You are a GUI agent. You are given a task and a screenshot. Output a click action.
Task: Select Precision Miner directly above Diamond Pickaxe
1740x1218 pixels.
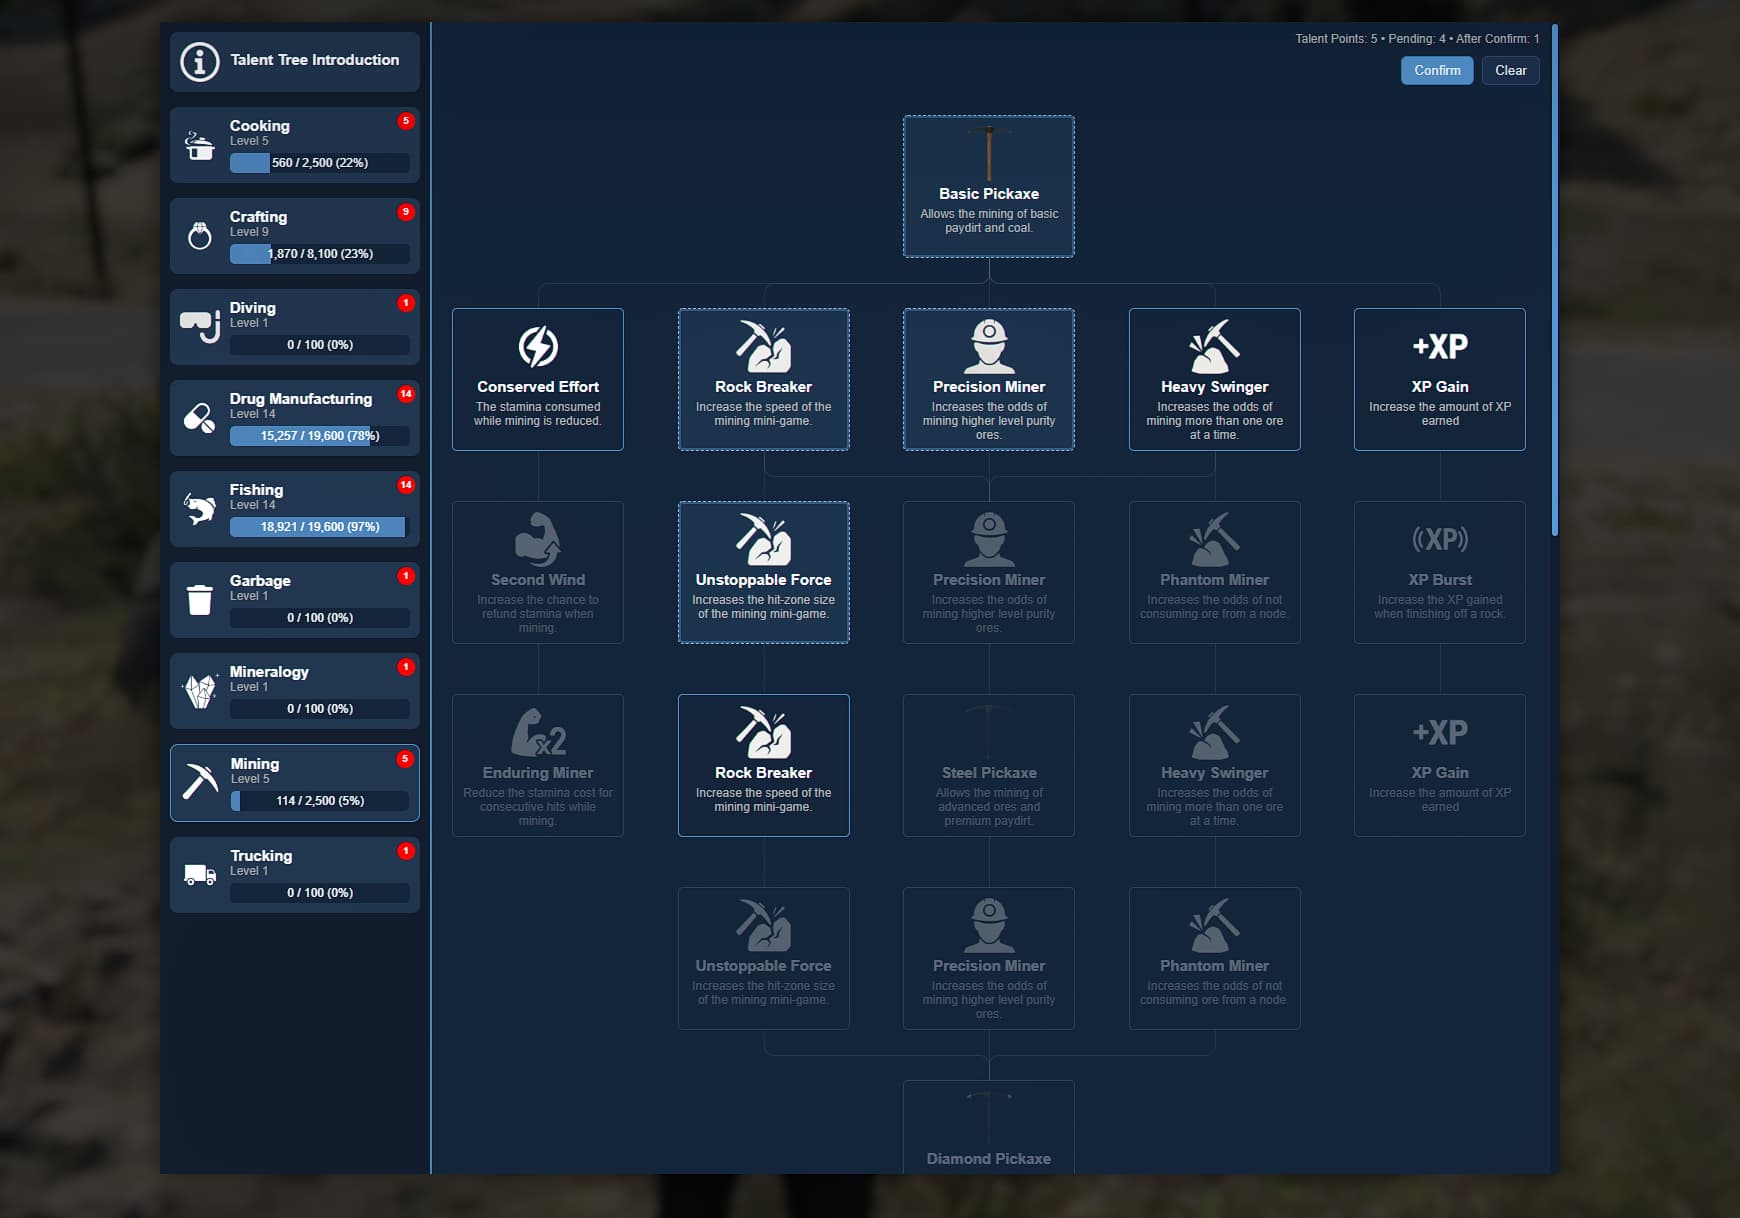click(x=989, y=958)
